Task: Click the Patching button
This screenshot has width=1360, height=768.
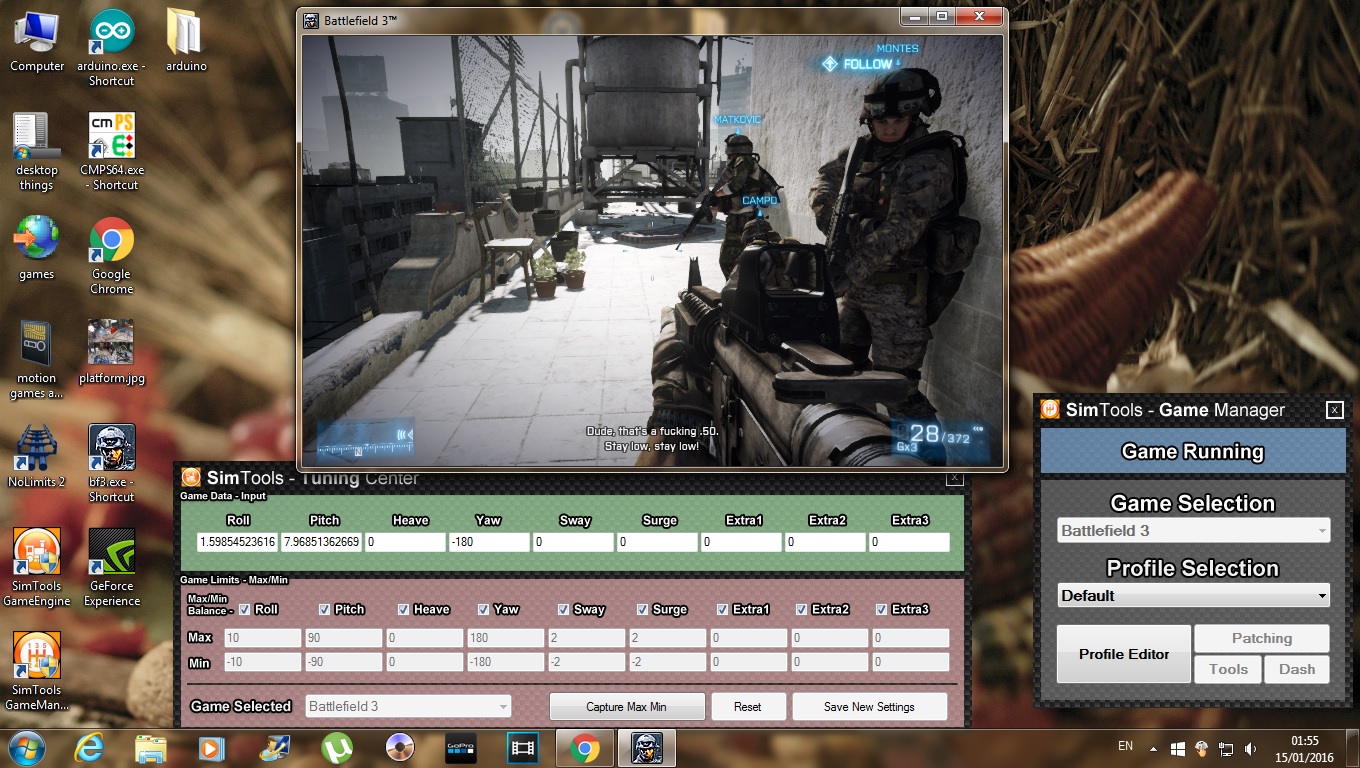Action: (1262, 638)
